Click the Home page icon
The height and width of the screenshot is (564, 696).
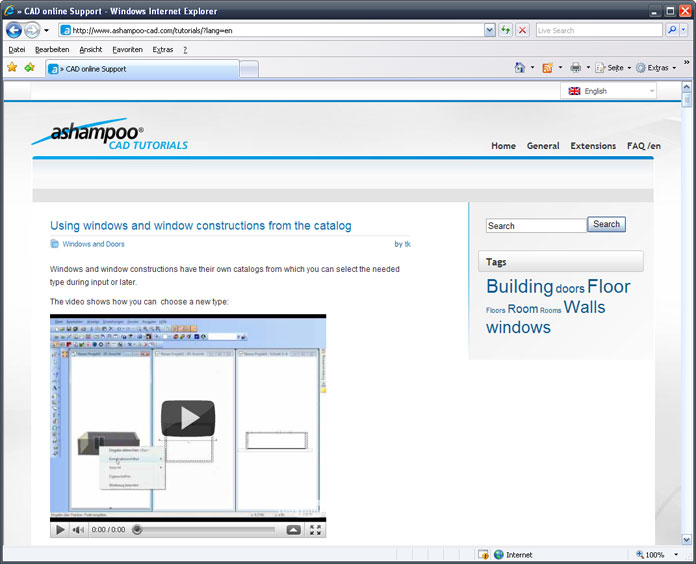point(519,67)
